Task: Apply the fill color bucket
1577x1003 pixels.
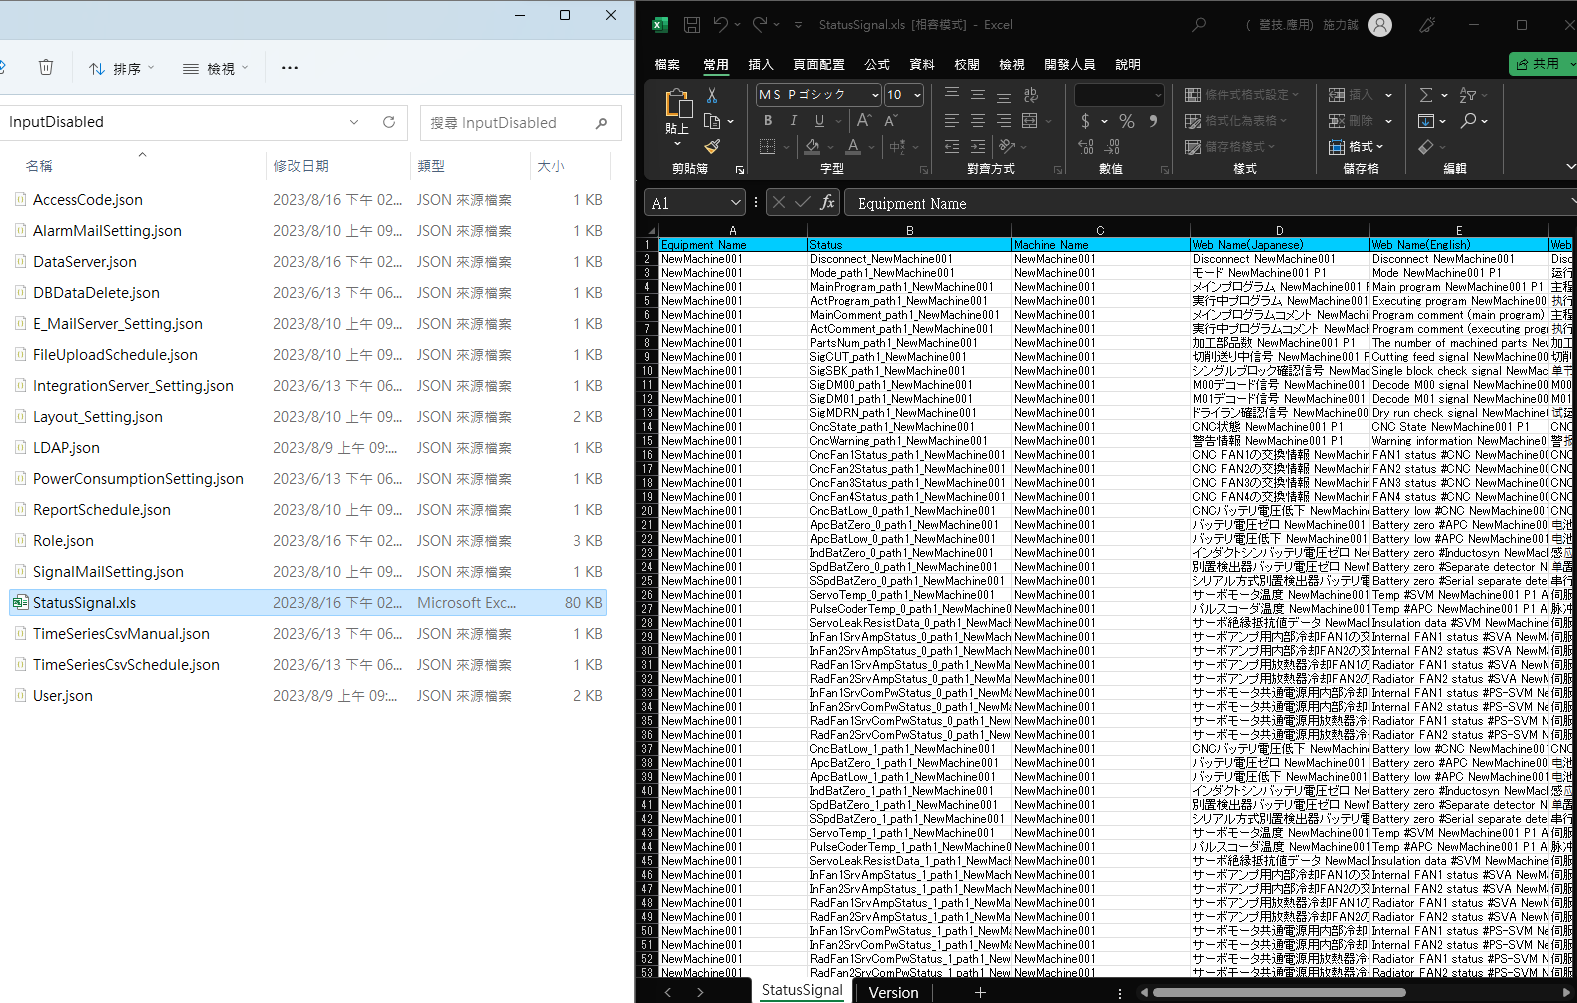Action: click(812, 147)
